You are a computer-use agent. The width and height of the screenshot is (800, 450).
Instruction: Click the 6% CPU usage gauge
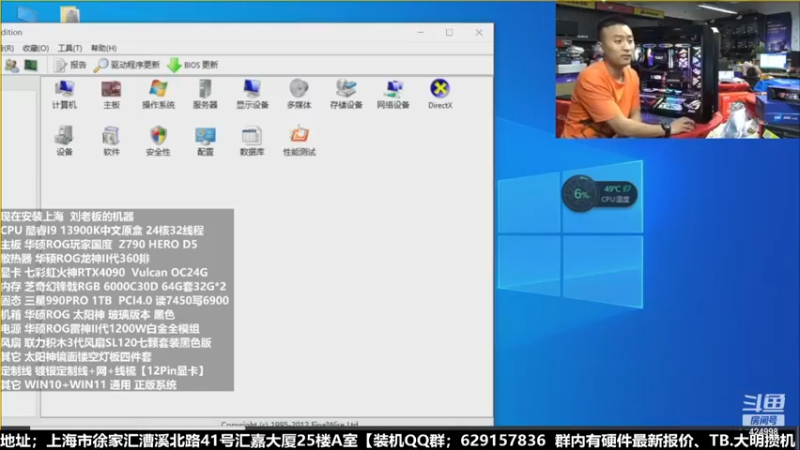click(x=580, y=194)
